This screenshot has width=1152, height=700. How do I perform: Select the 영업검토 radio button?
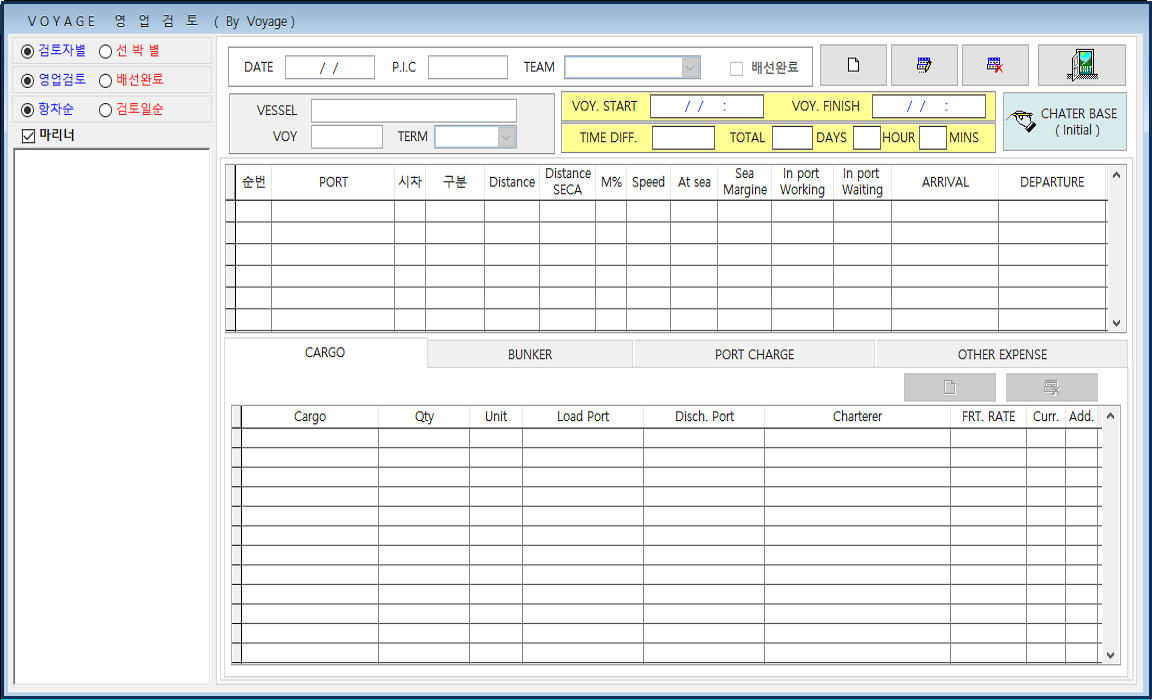[28, 80]
